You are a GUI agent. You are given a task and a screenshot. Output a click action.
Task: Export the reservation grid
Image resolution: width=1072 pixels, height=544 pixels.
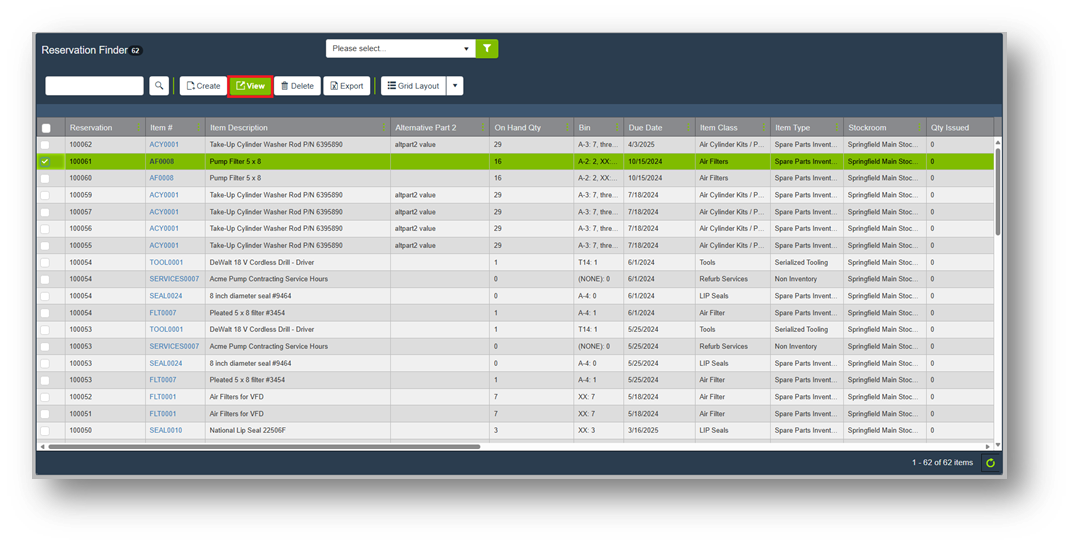coord(347,86)
